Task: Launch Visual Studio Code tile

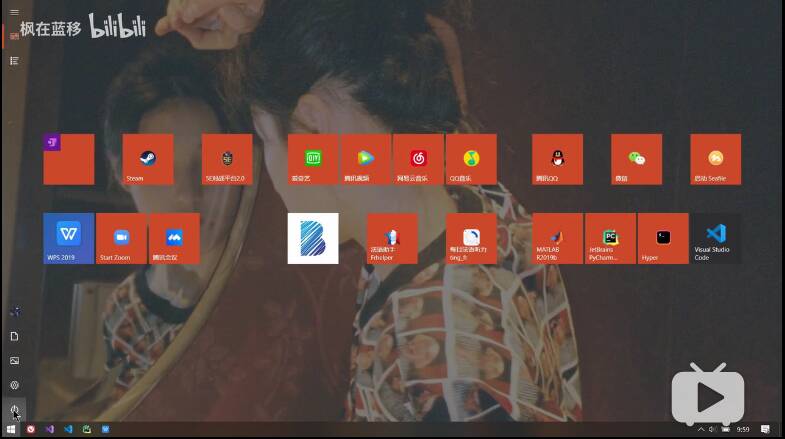Action: [x=716, y=238]
